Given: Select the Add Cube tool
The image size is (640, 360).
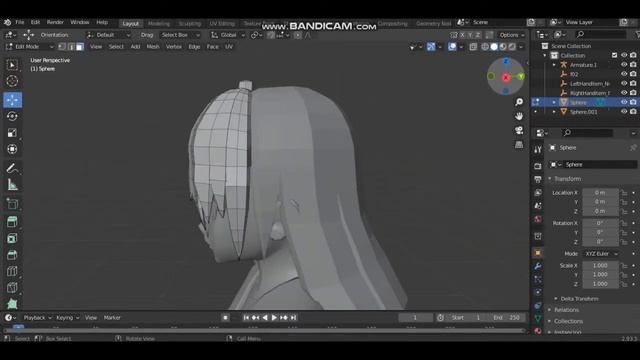Looking at the screenshot, I should point(12,204).
